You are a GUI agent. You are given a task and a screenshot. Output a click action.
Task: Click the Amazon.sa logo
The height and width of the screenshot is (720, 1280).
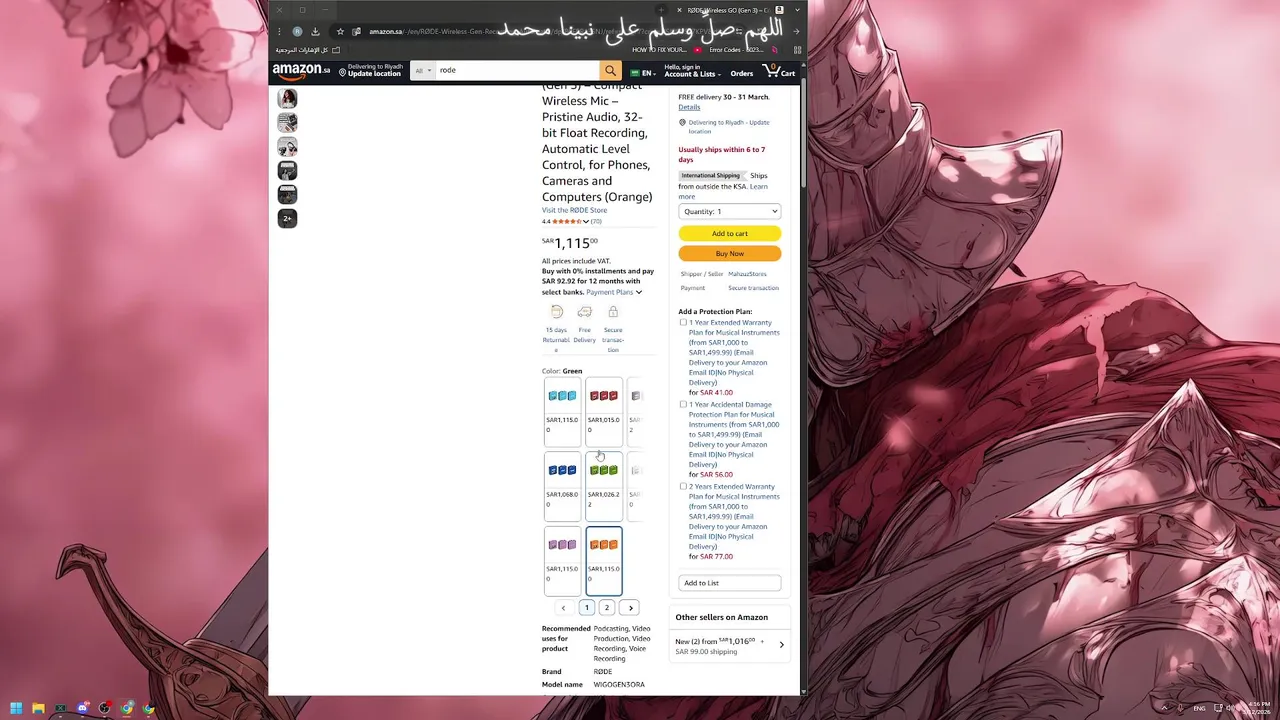(301, 71)
